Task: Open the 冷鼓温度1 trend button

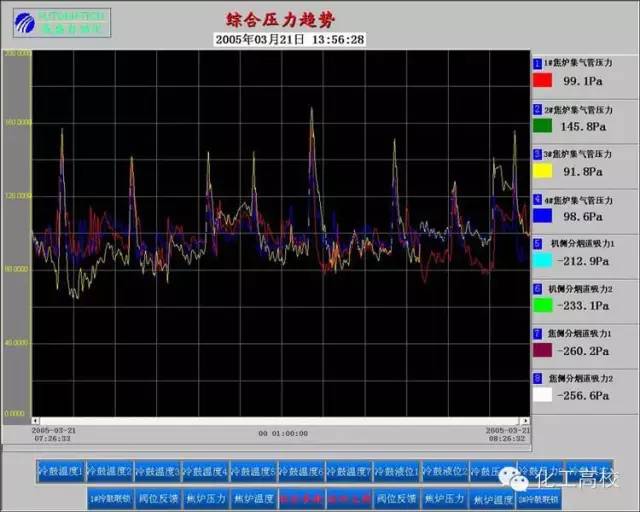Action: pos(60,472)
